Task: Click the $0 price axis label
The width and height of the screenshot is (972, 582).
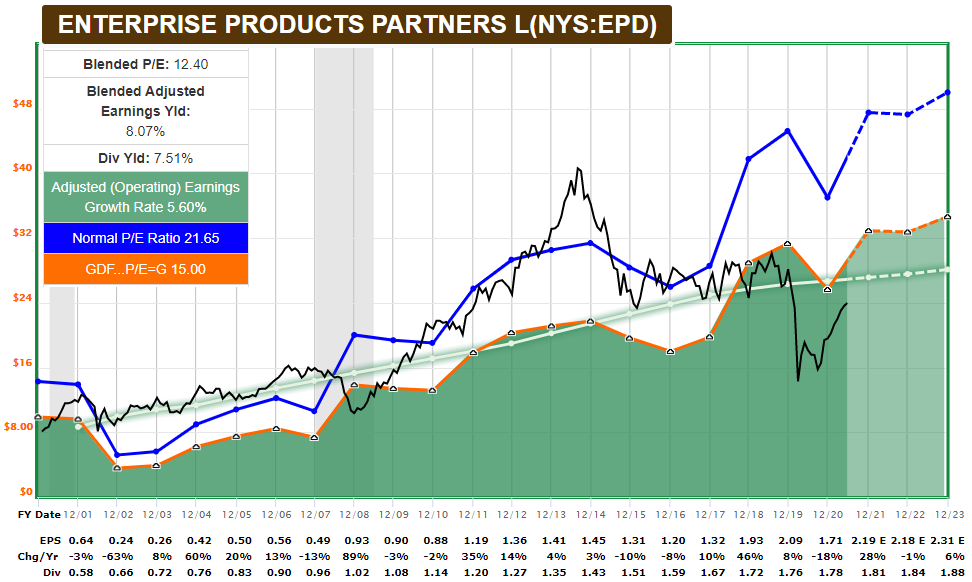Action: tap(26, 492)
